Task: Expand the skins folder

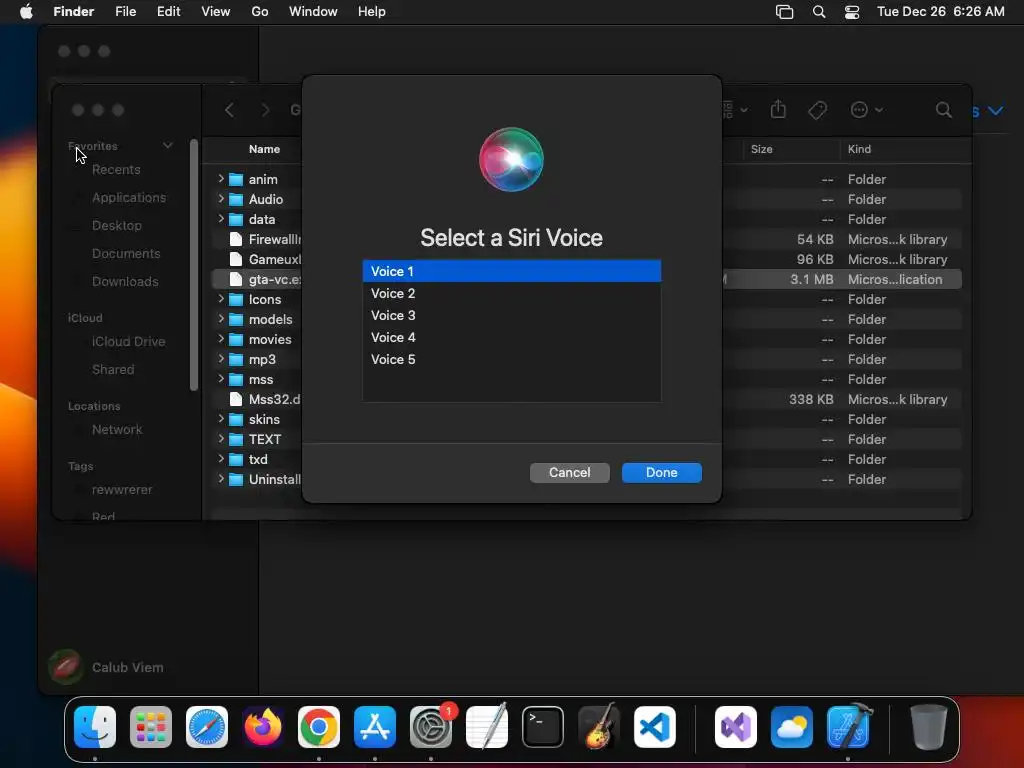Action: (x=221, y=419)
